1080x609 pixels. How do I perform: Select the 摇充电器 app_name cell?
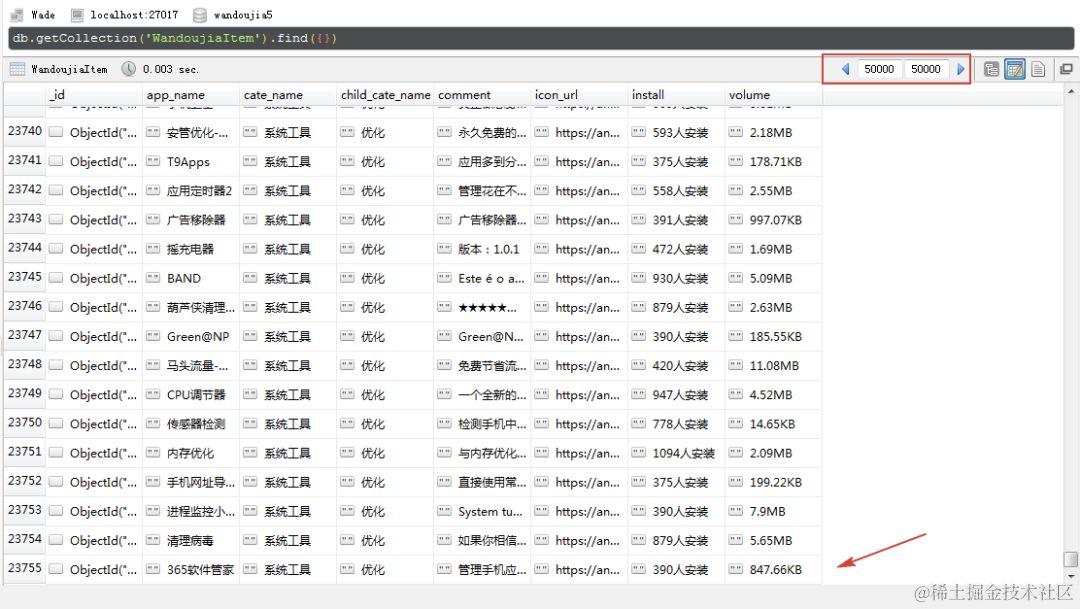(x=191, y=249)
